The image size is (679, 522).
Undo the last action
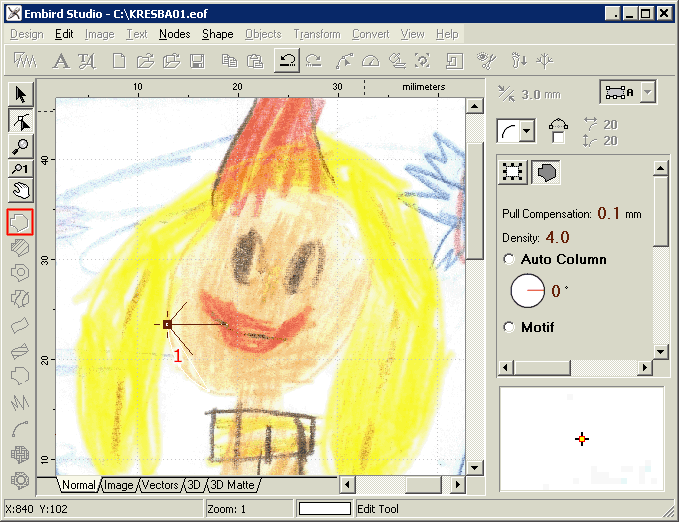click(x=287, y=60)
